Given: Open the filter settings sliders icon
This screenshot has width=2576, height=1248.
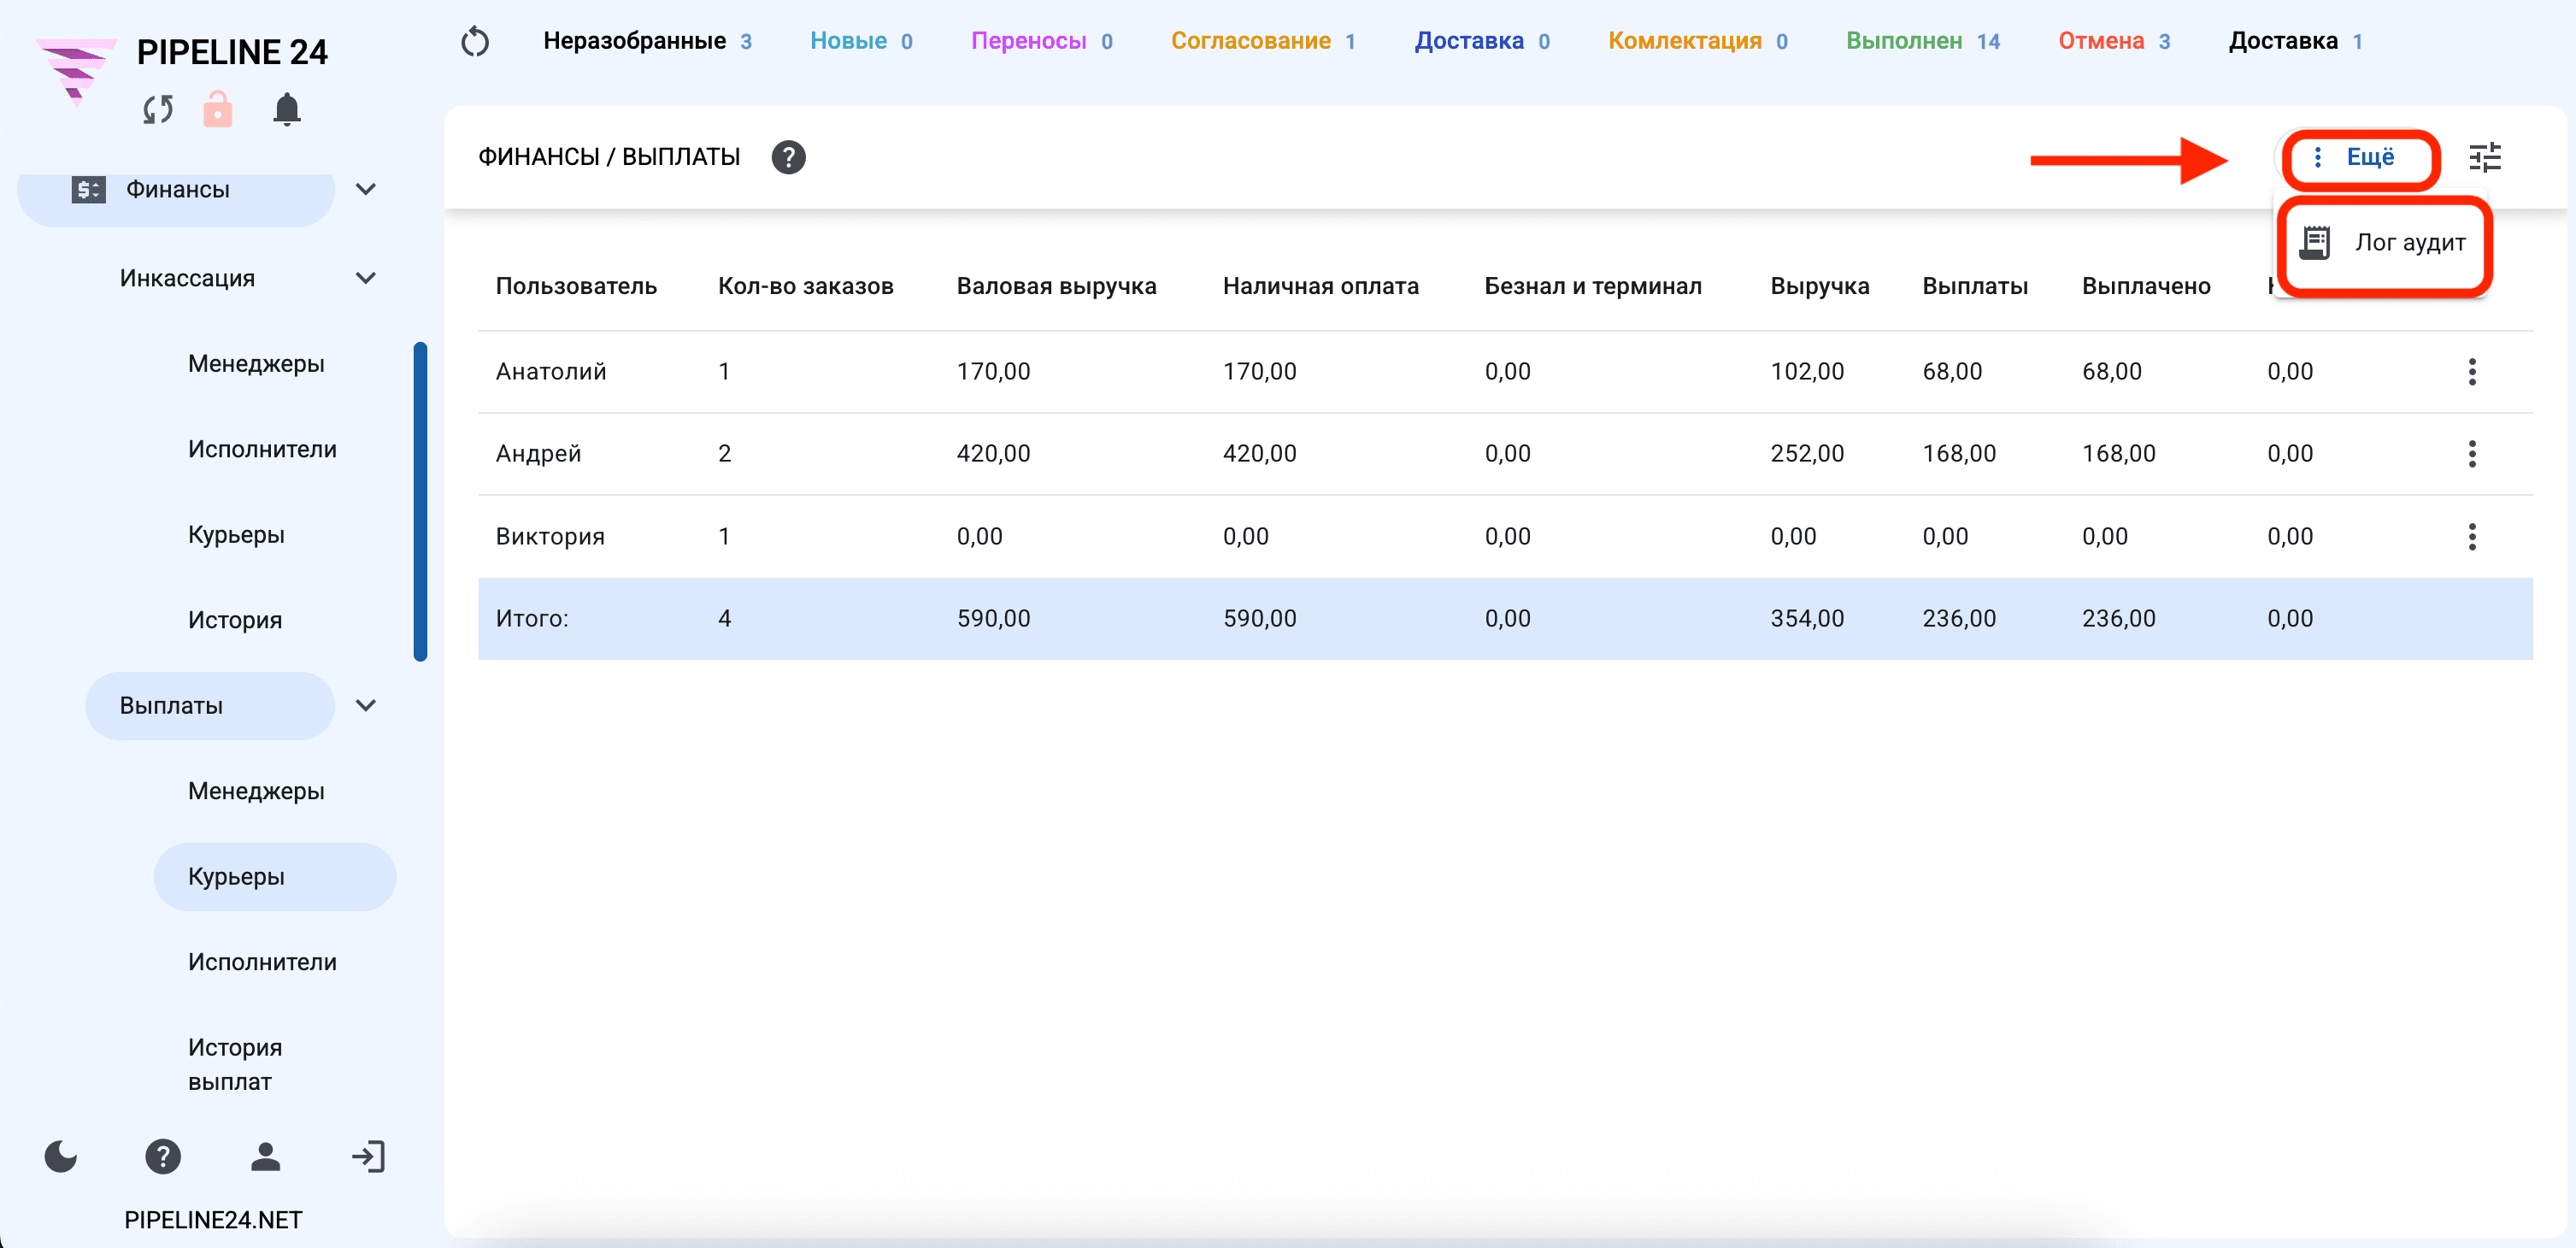Looking at the screenshot, I should tap(2484, 157).
